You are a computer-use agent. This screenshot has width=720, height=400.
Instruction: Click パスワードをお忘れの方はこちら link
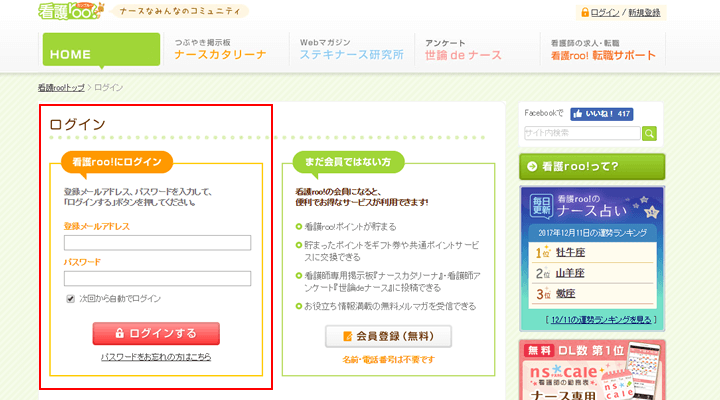coord(156,357)
